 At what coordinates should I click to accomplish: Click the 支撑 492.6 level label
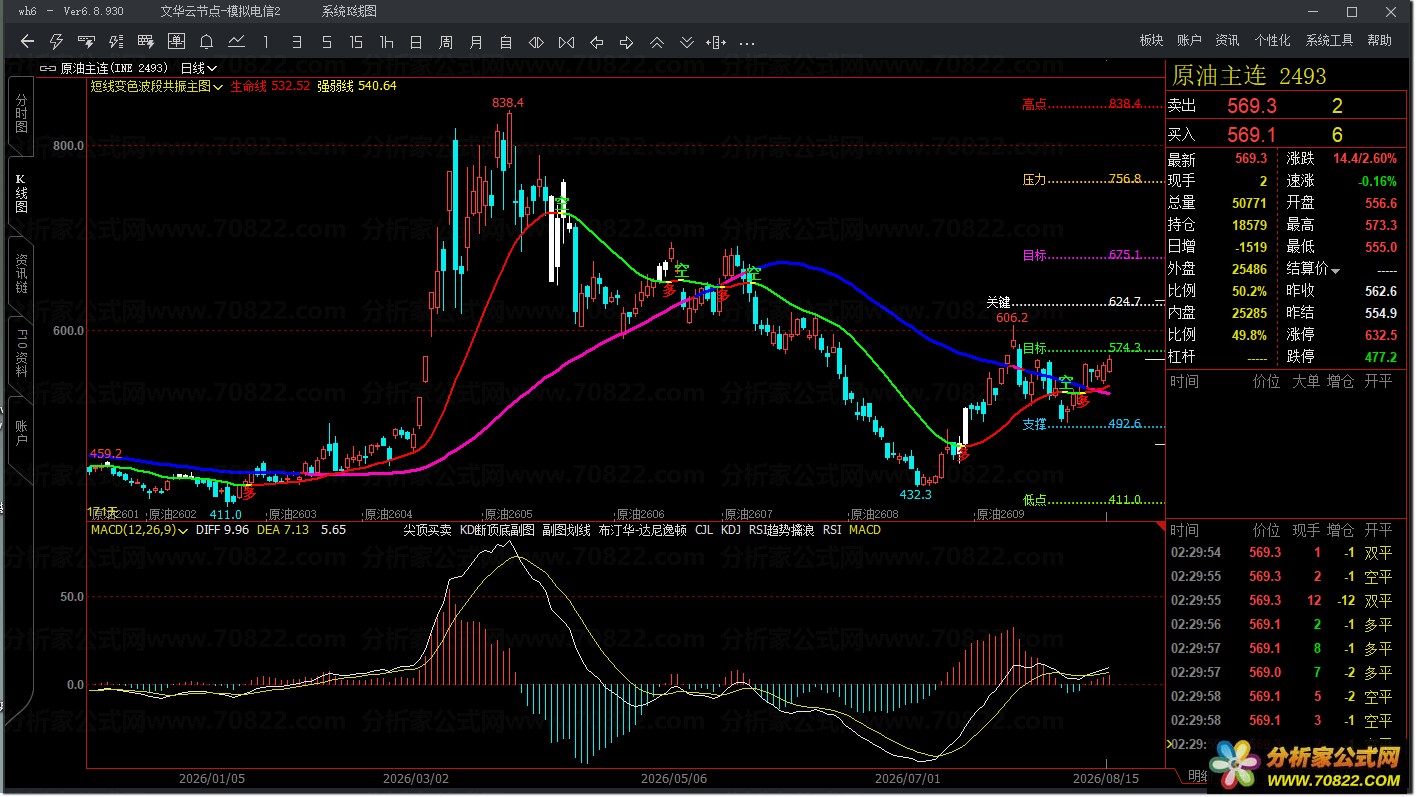[x=1081, y=424]
